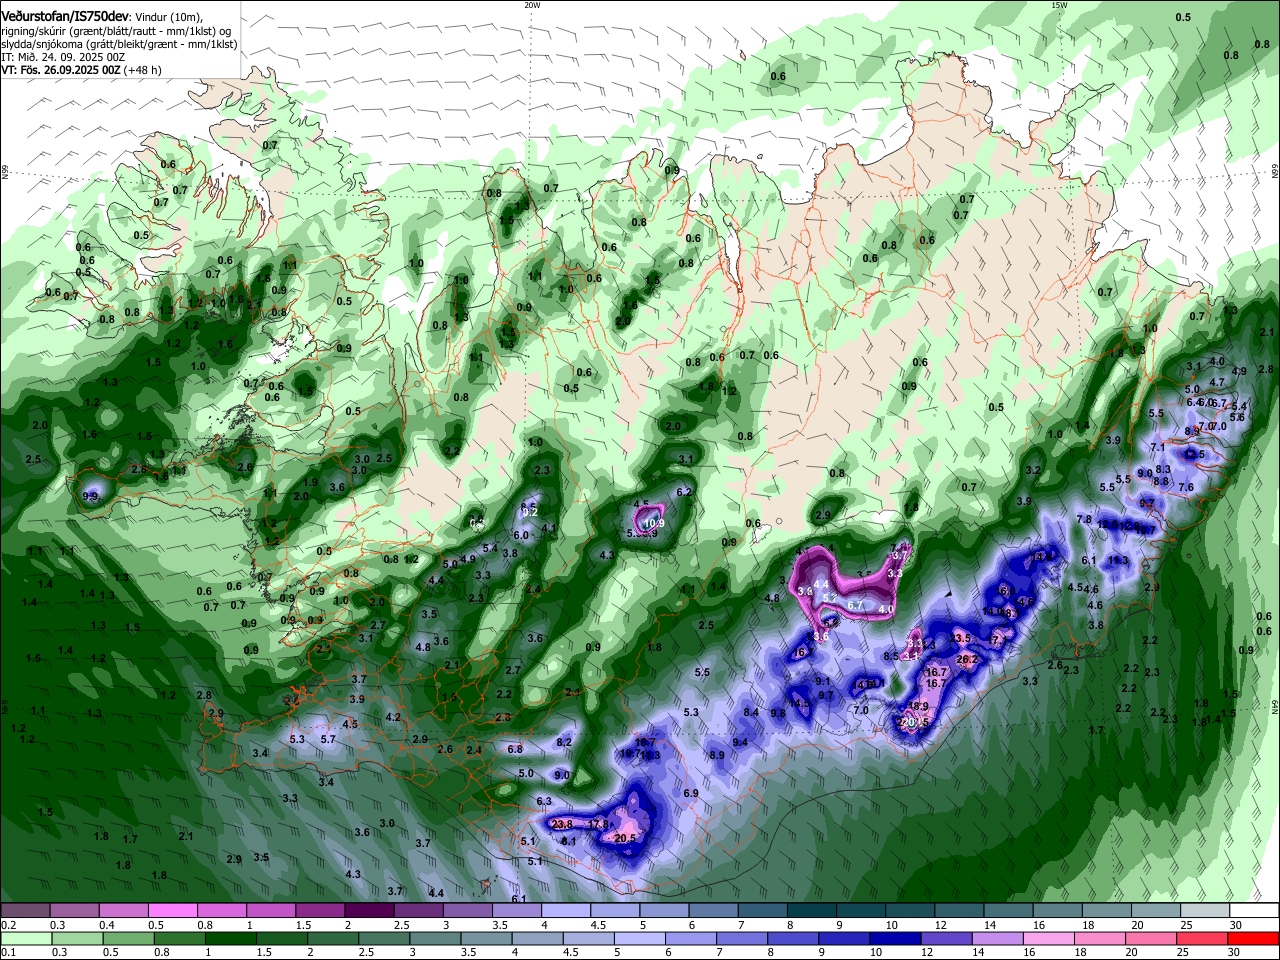Click the '0.1' label starting the rain legend
Screen dimensions: 1280x960
point(8,953)
